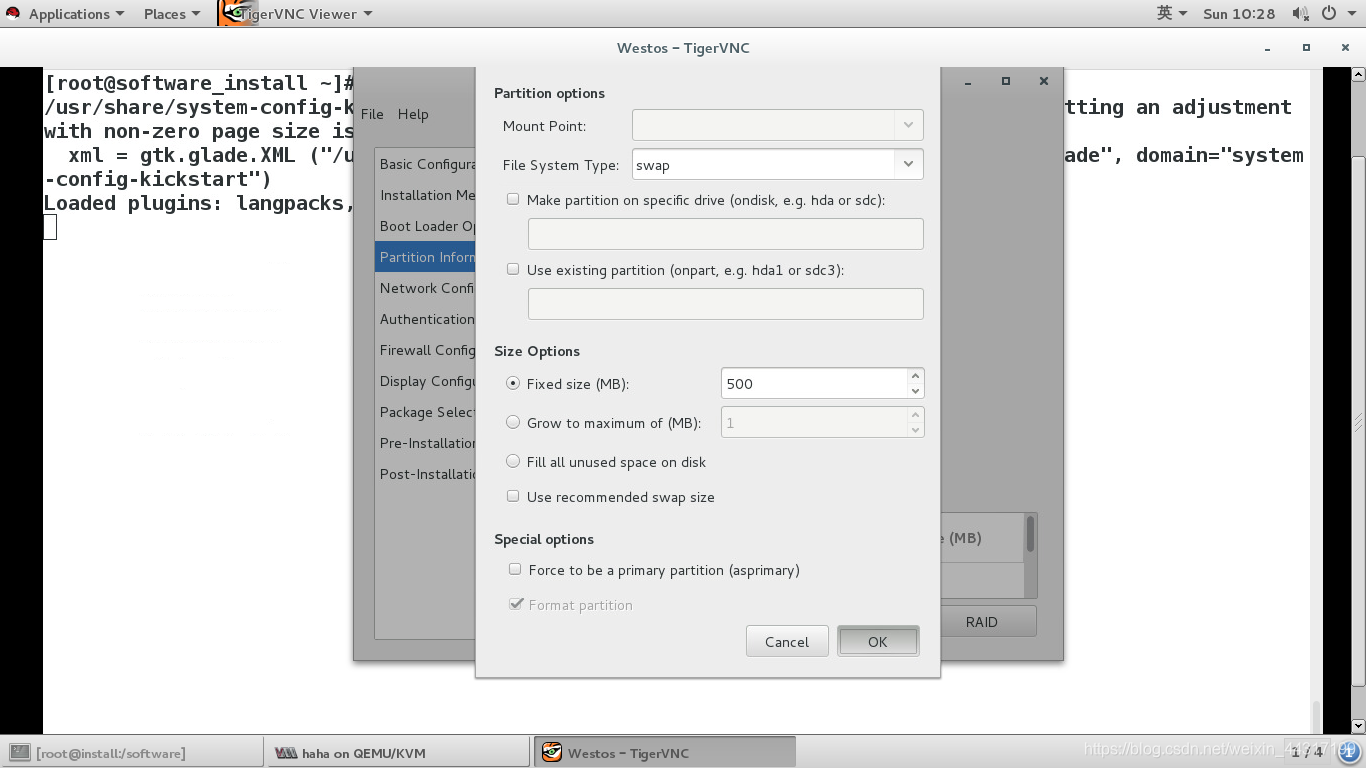Viewport: 1366px width, 768px height.
Task: Increase Fixed size value with up arrow
Action: [915, 376]
